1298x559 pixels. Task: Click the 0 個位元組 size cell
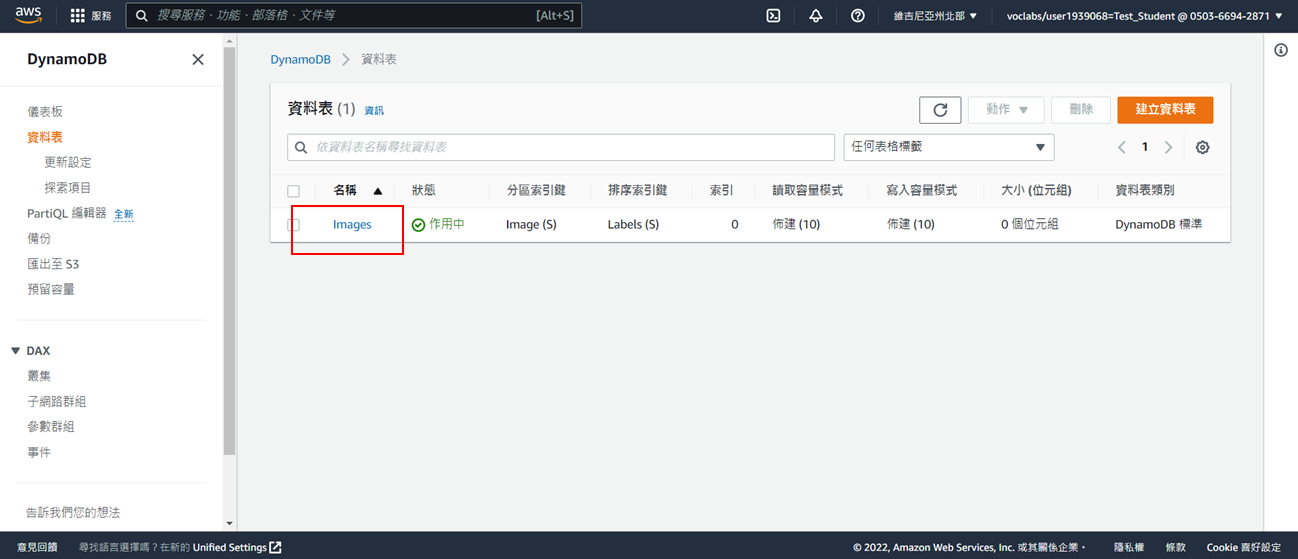pyautogui.click(x=1032, y=225)
